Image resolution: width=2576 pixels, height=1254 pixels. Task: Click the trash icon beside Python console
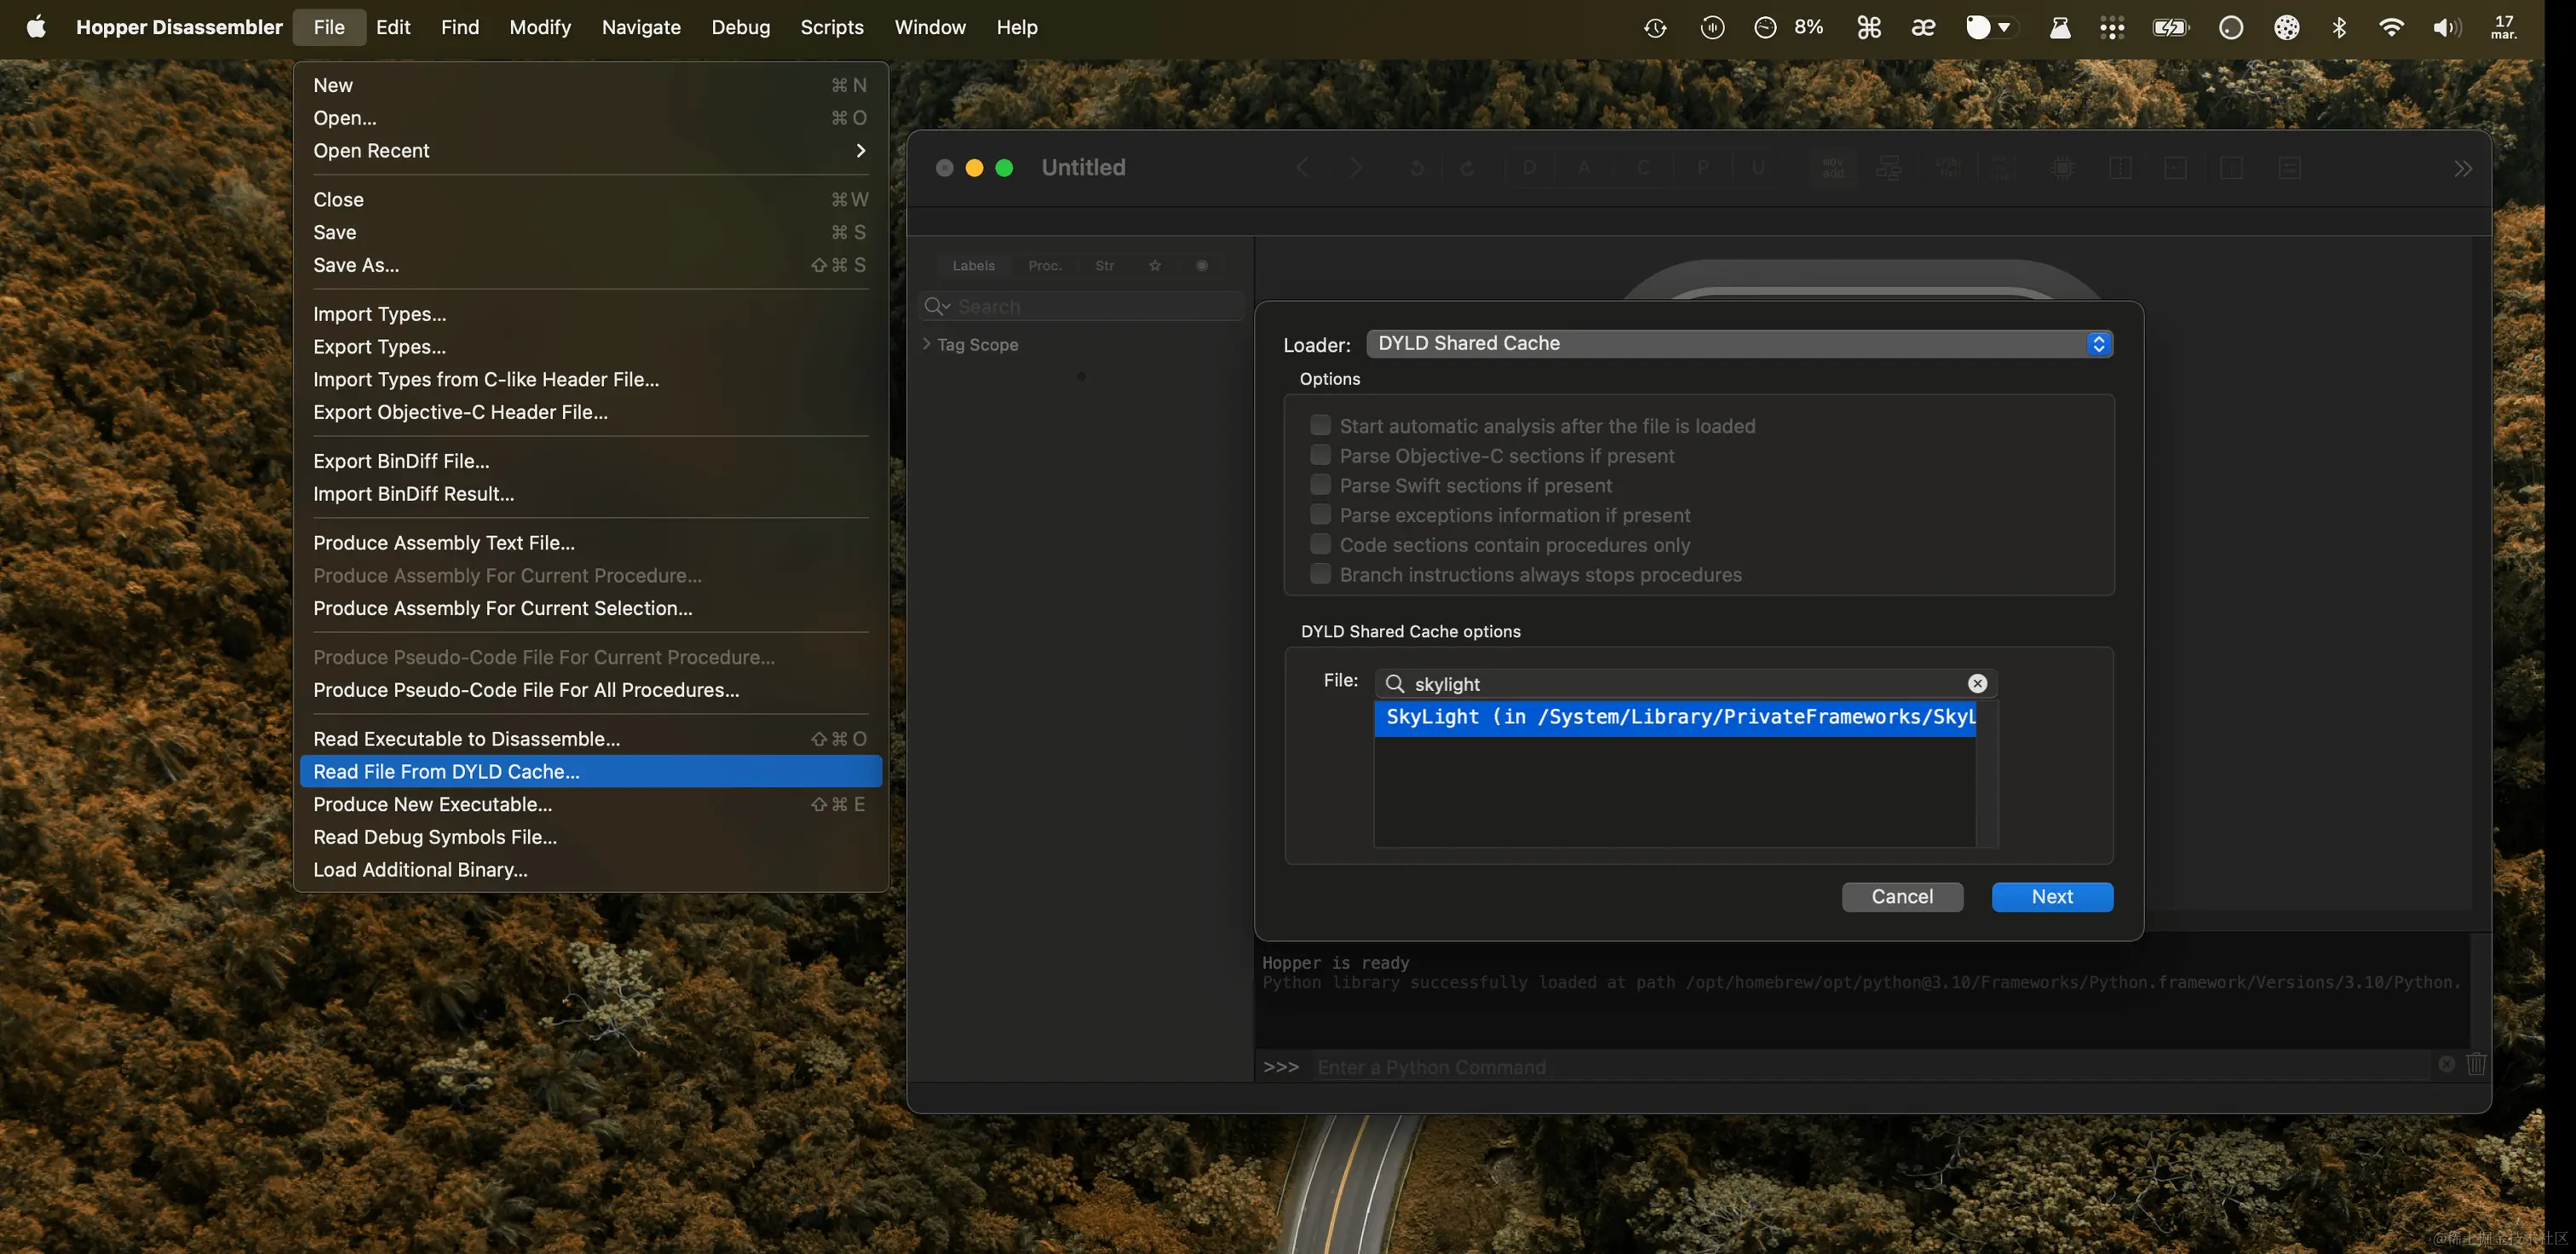(2476, 1064)
